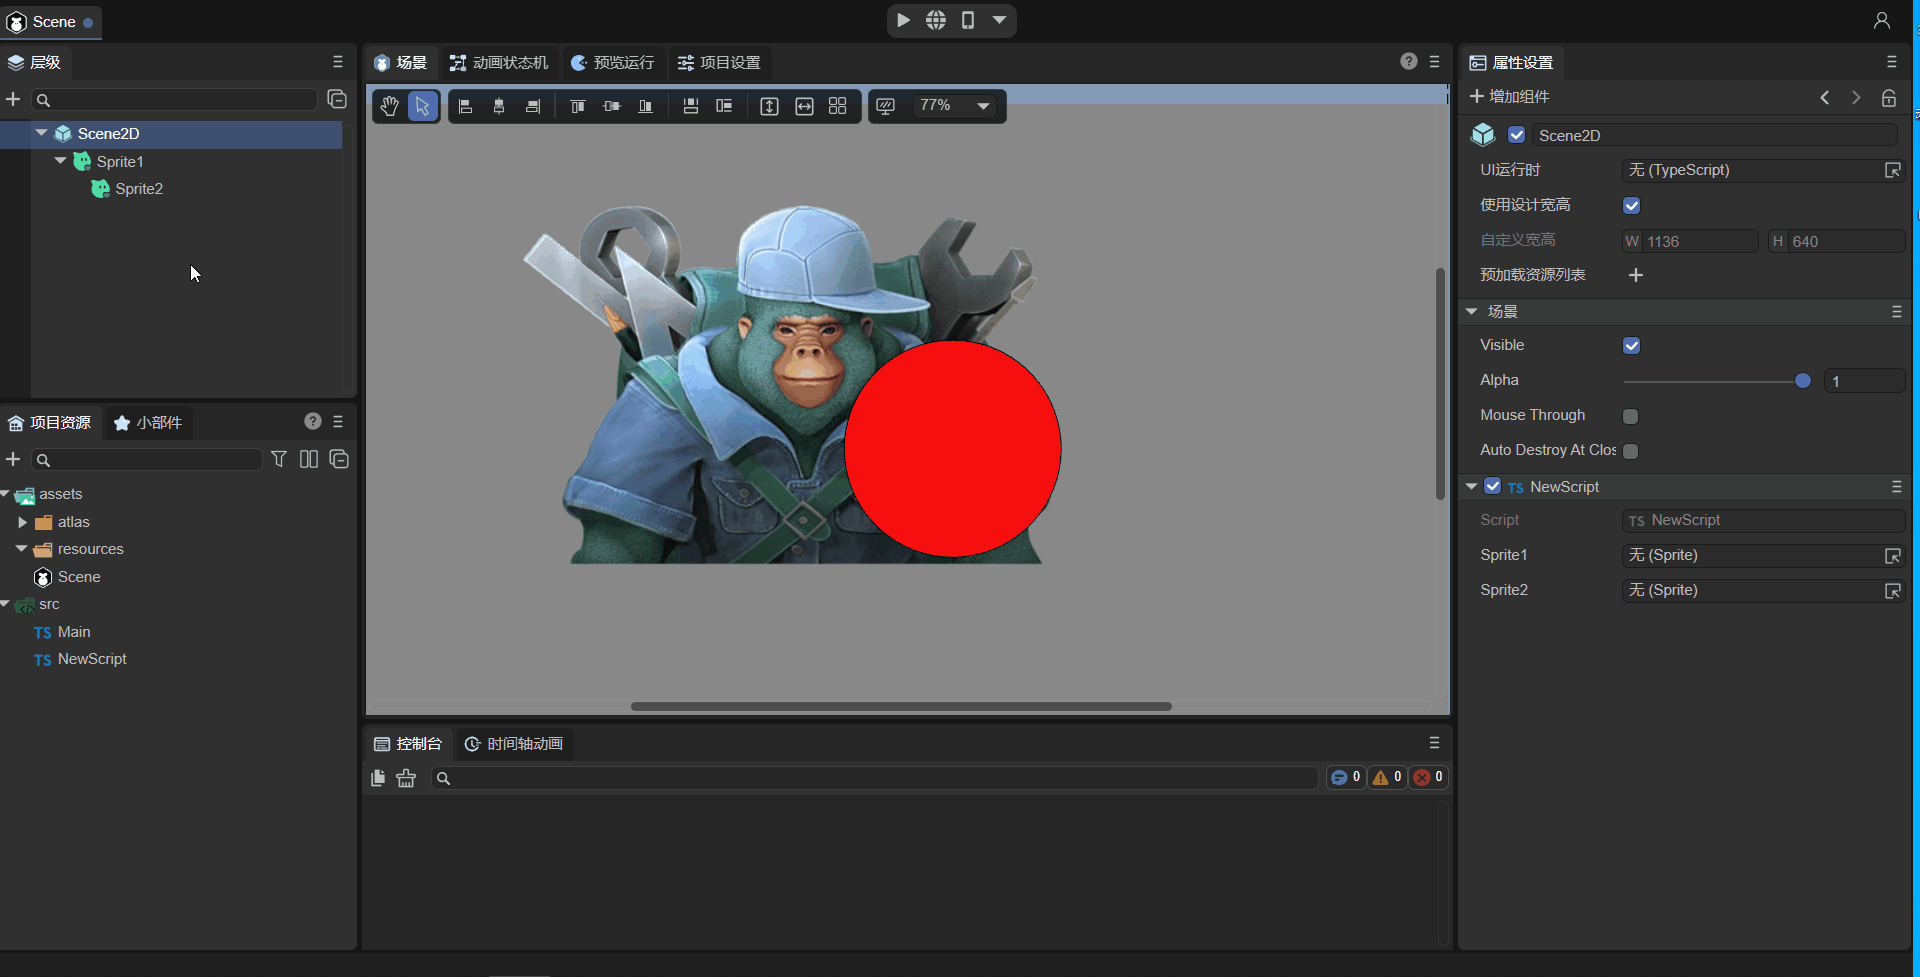Open the 77% zoom dropdown
This screenshot has width=1920, height=977.
point(983,106)
